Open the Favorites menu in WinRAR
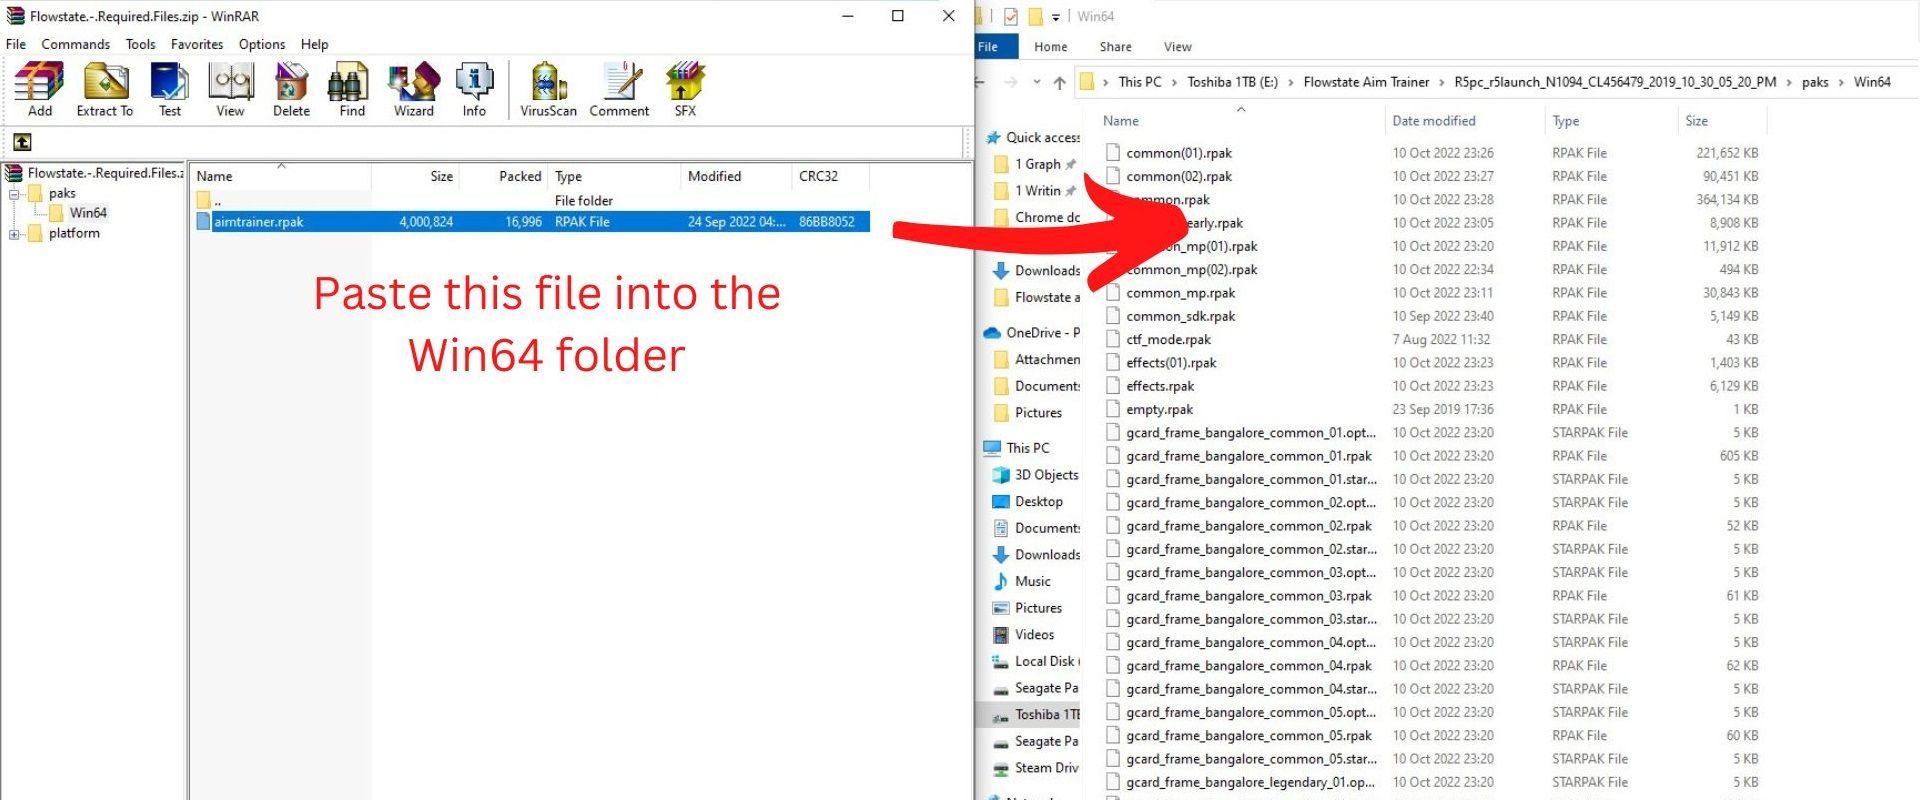Screen dimensions: 1920x800 click(197, 44)
